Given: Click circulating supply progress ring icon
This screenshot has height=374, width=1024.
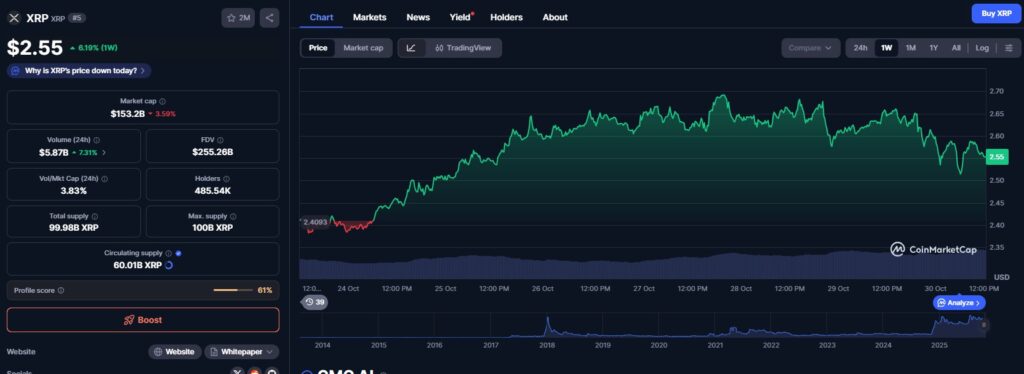Looking at the screenshot, I should (168, 265).
